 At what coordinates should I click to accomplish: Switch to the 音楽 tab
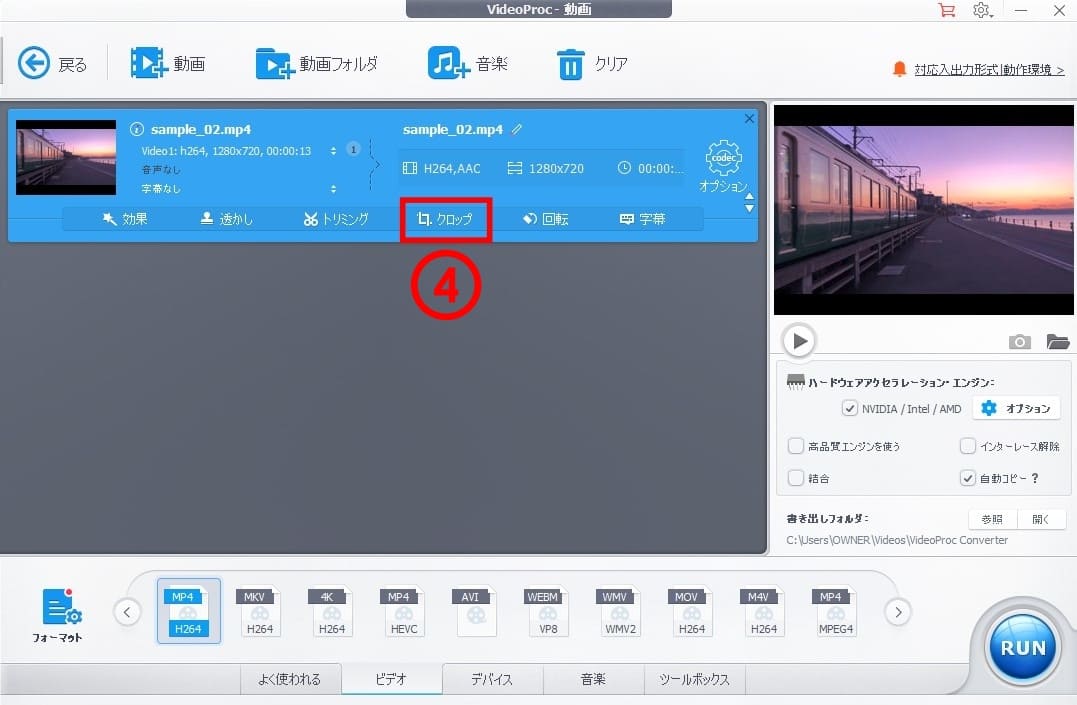pyautogui.click(x=593, y=680)
